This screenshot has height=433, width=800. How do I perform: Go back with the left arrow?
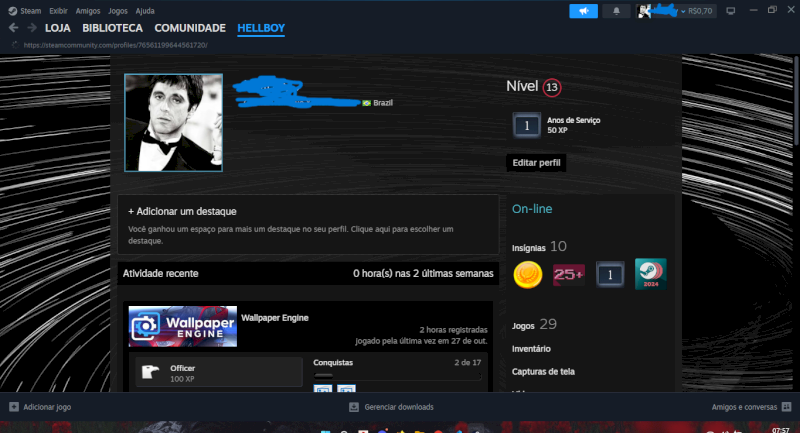13,28
